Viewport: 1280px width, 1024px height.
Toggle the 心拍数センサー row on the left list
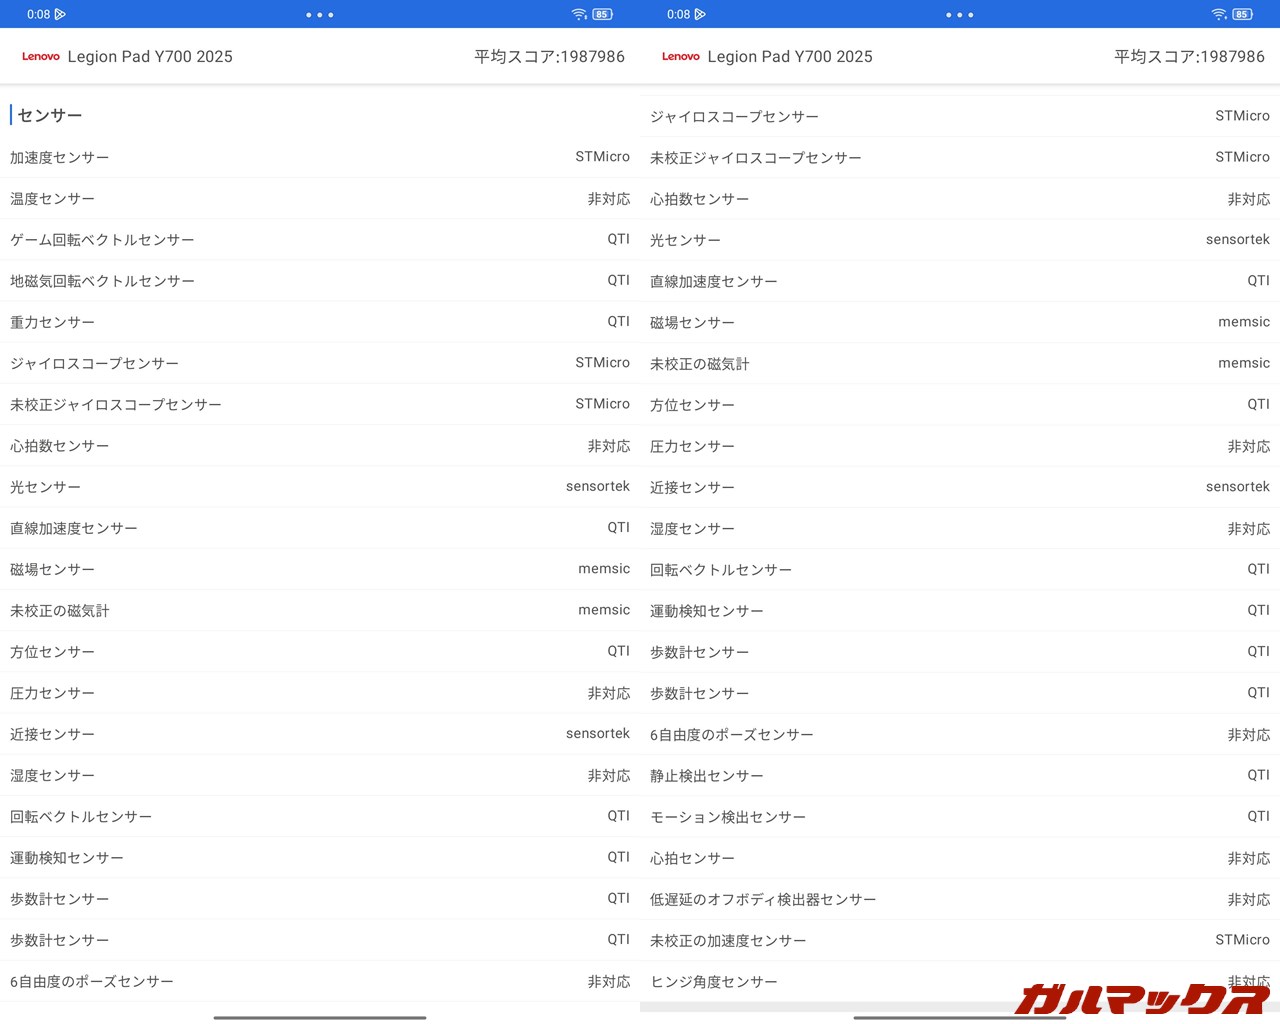point(320,445)
